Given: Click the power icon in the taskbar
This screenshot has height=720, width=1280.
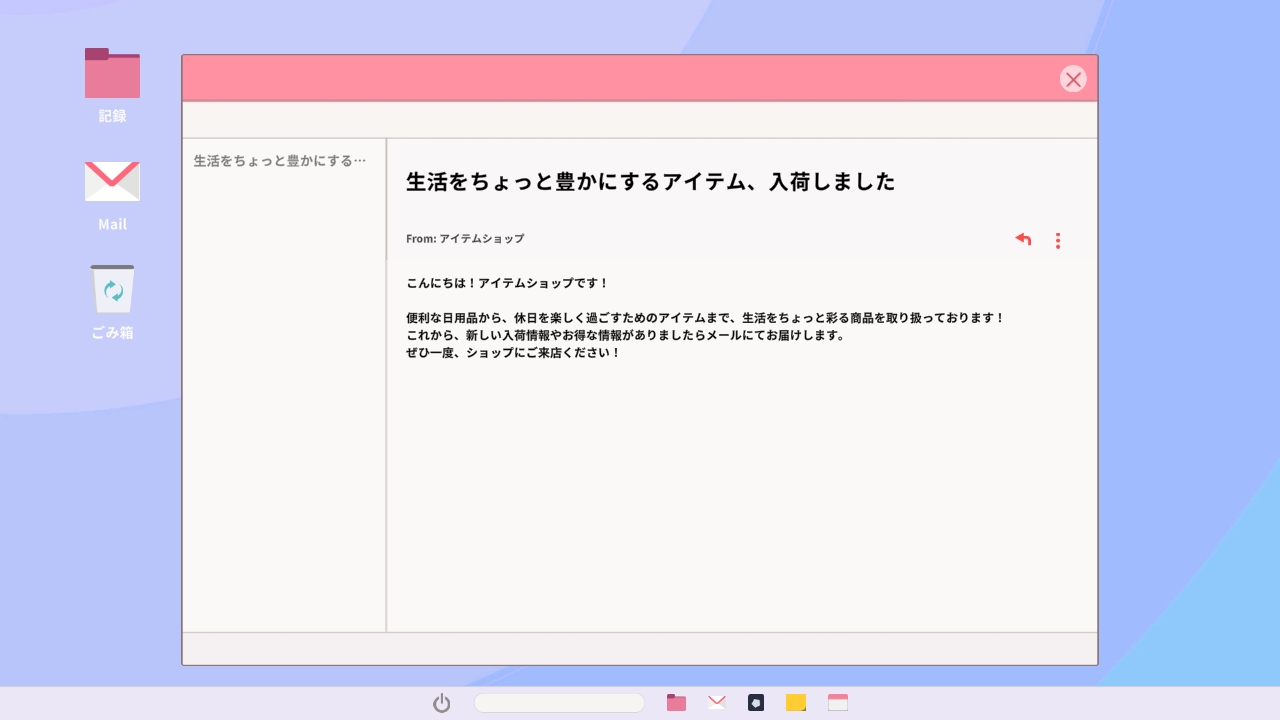Looking at the screenshot, I should click(442, 703).
